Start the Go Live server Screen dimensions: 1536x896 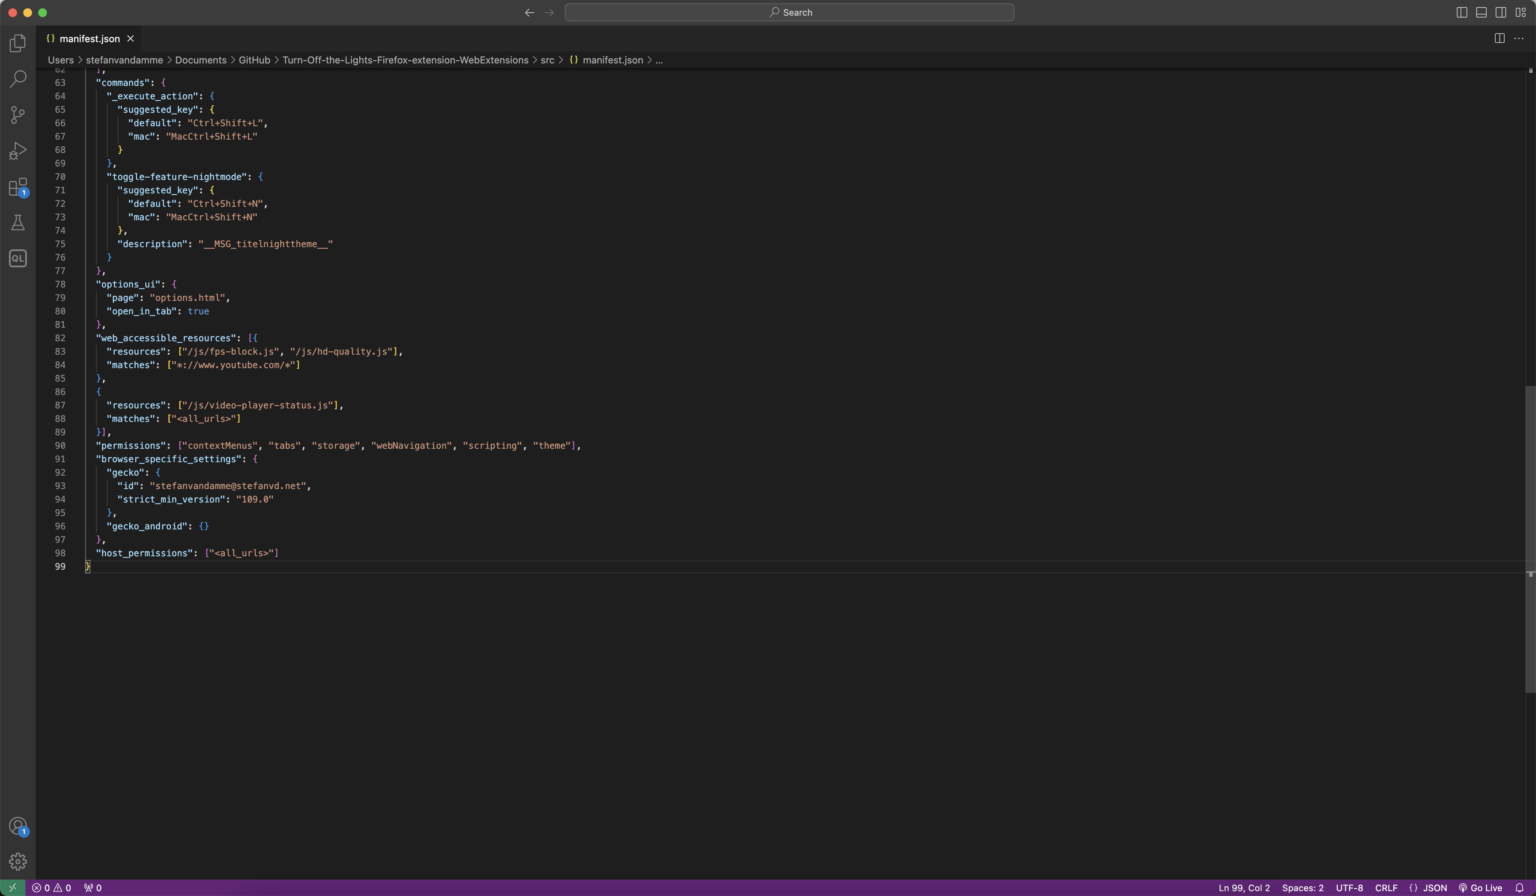(x=1479, y=887)
